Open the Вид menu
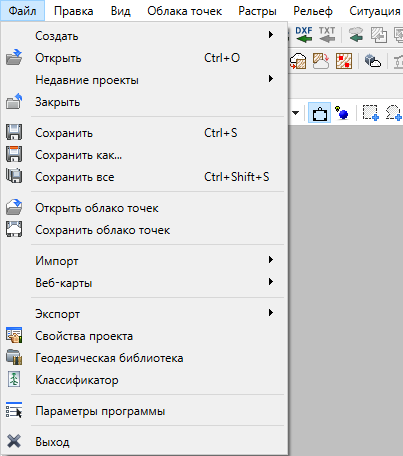Viewport: 403px width, 456px height. 121,11
